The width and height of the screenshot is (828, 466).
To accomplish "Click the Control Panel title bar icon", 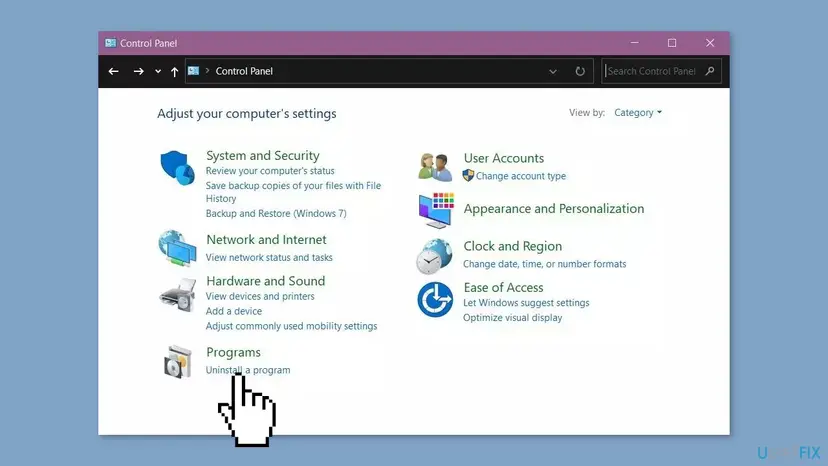I will (x=110, y=43).
